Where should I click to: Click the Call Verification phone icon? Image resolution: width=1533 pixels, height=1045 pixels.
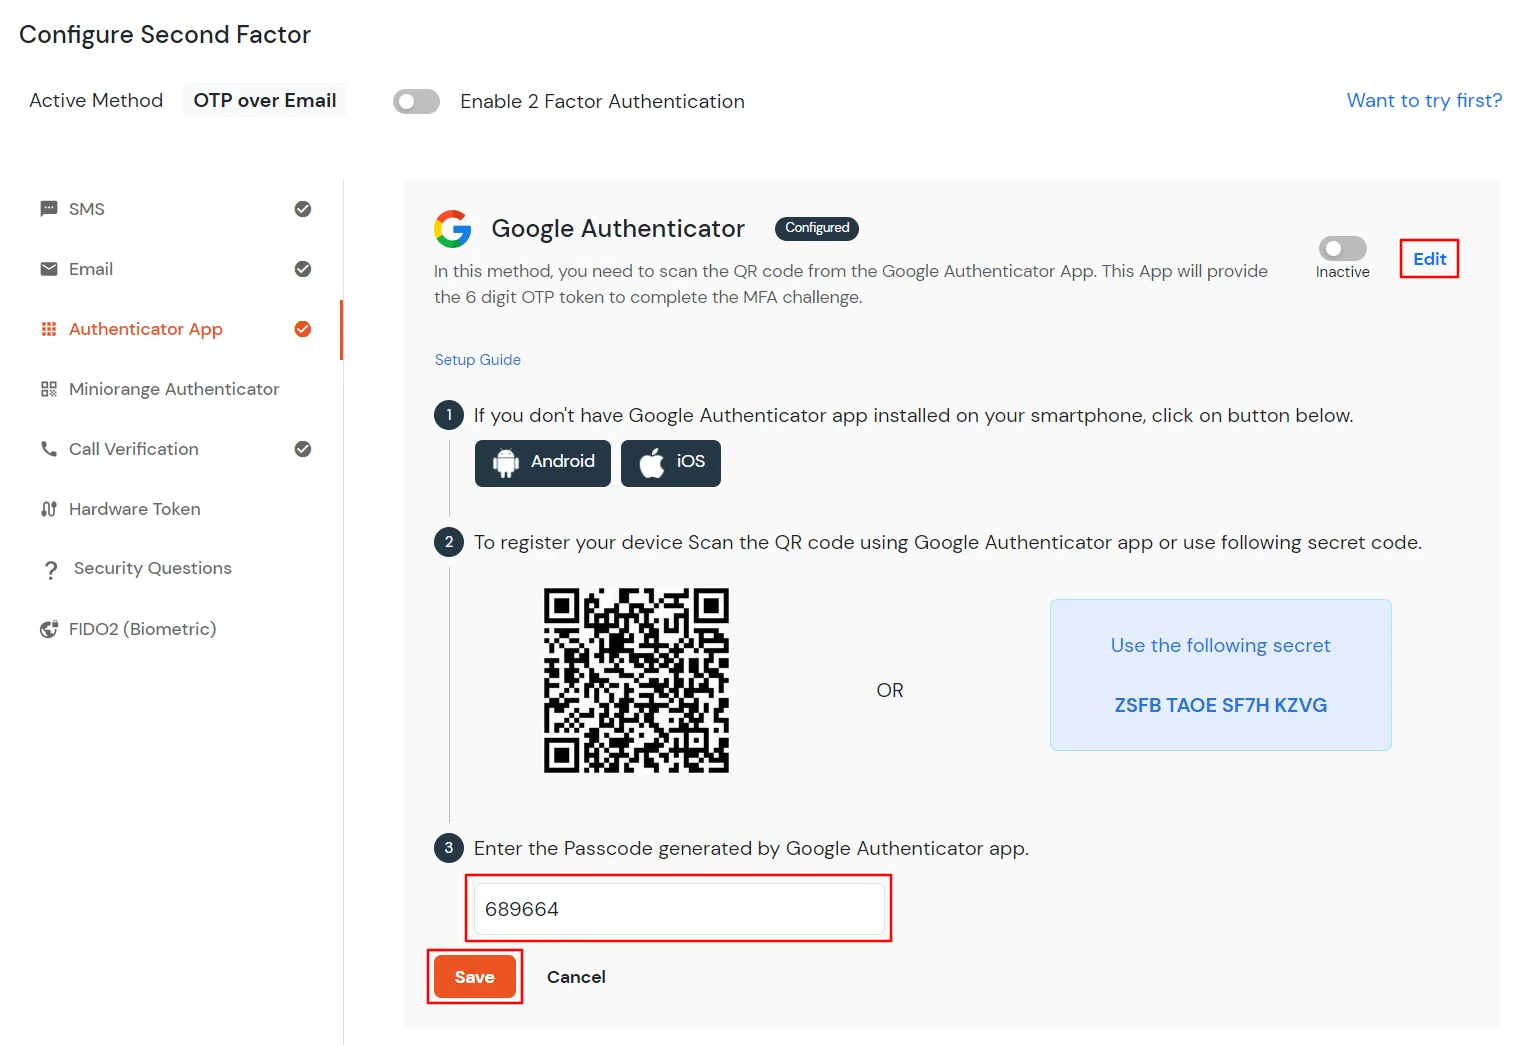tap(48, 448)
